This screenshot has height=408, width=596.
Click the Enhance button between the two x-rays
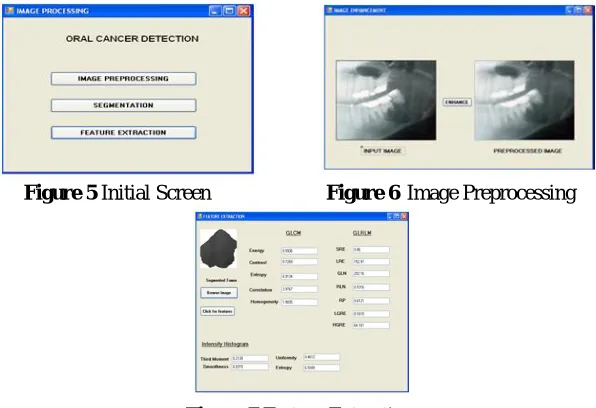click(457, 102)
